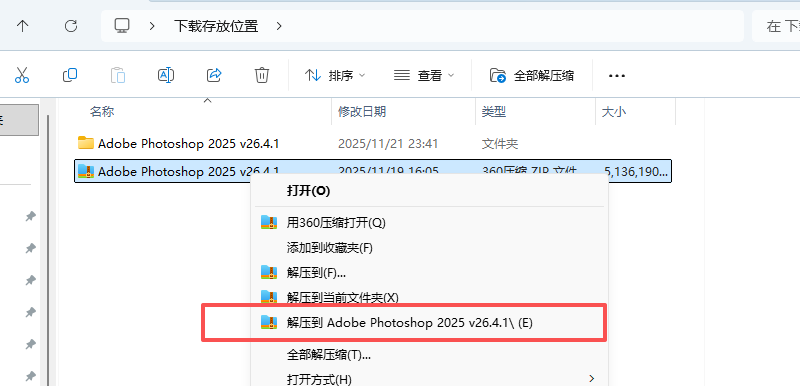Choose 解压到当前文件夹(X) menu entry
Screen dimensions: 800x386
(429, 297)
